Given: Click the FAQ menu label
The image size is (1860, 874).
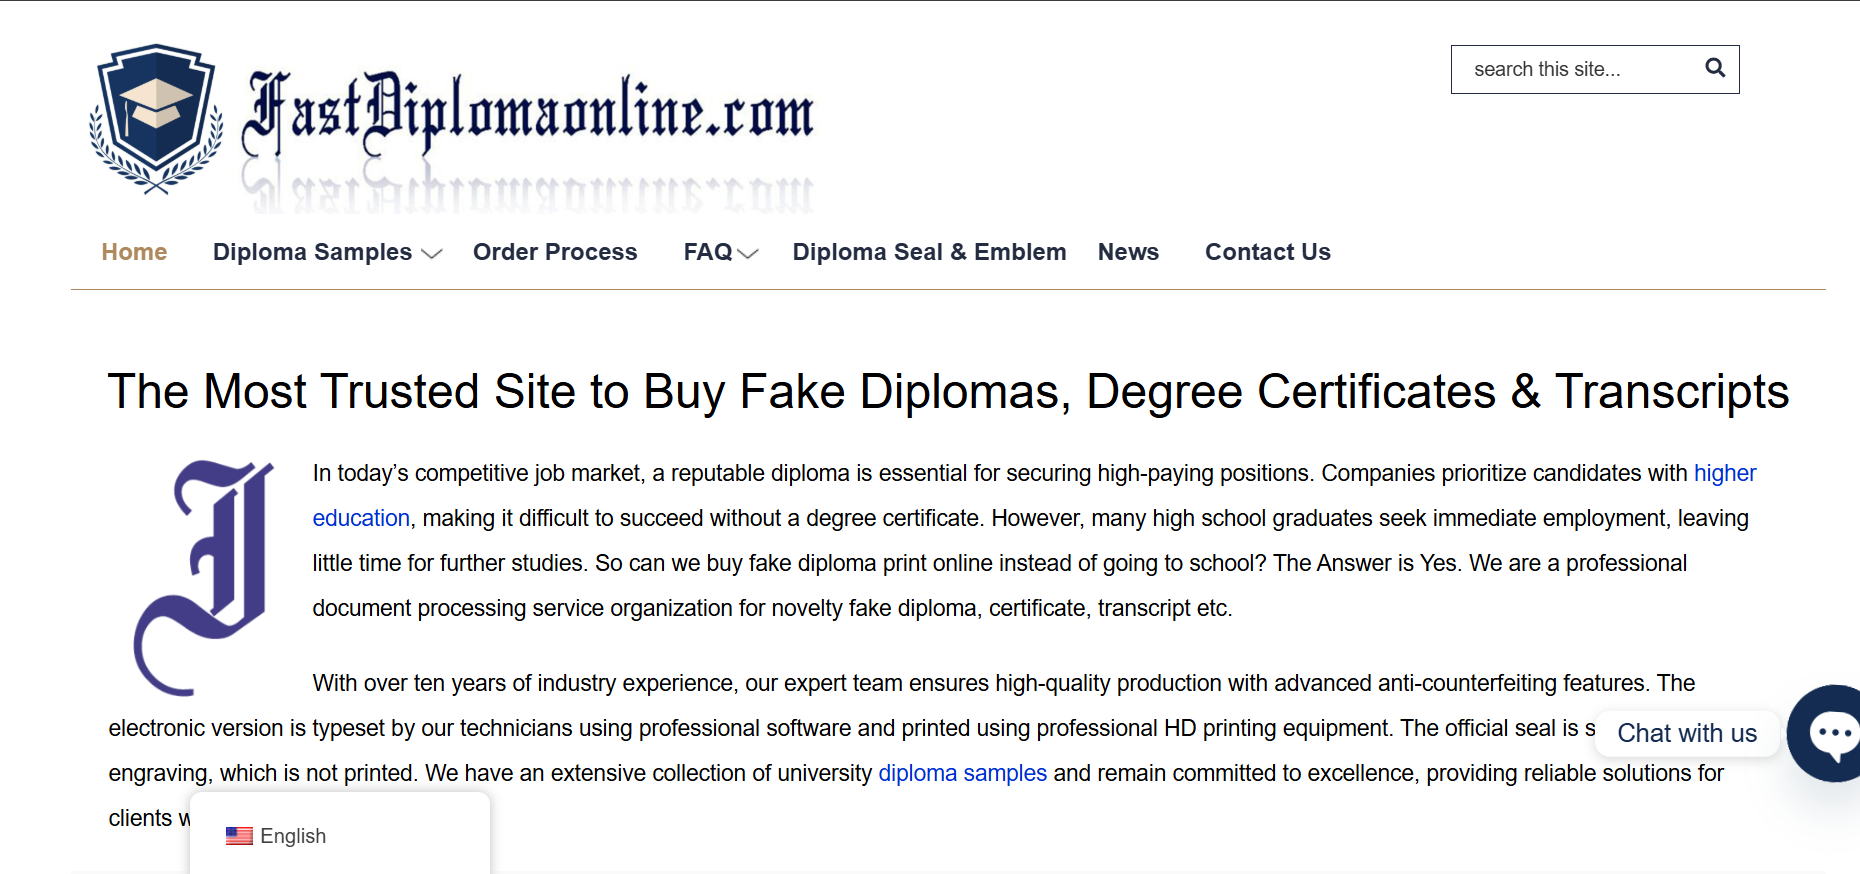Looking at the screenshot, I should (x=708, y=252).
